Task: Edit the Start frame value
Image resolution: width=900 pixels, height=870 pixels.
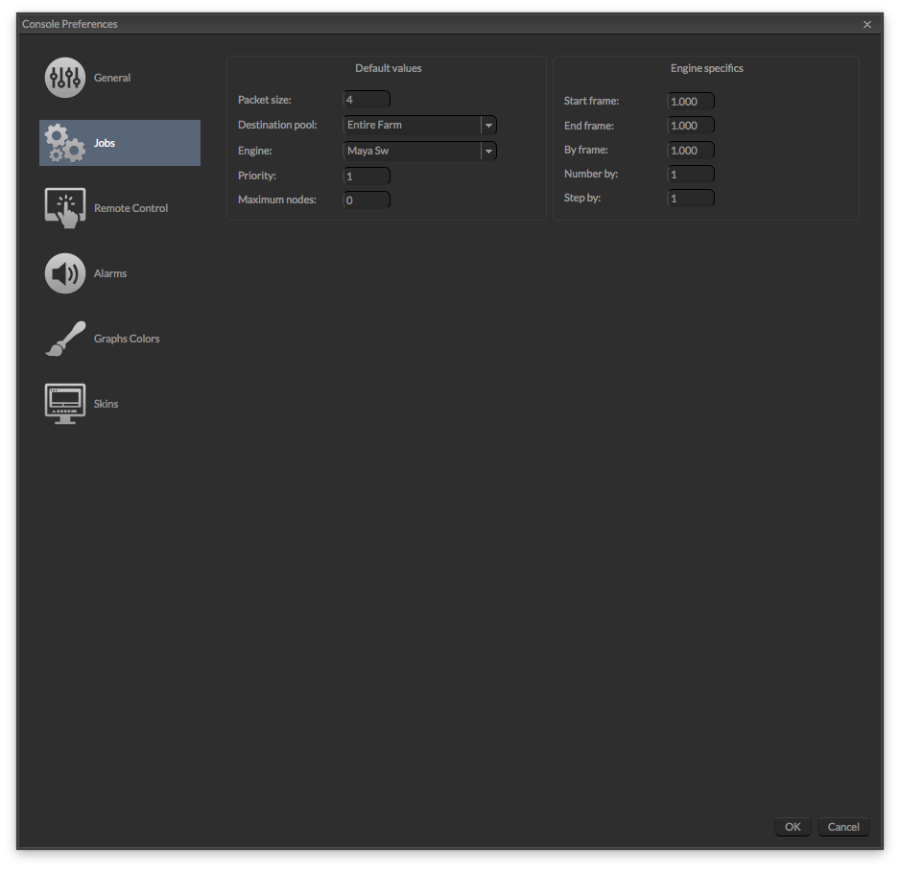Action: click(x=690, y=100)
